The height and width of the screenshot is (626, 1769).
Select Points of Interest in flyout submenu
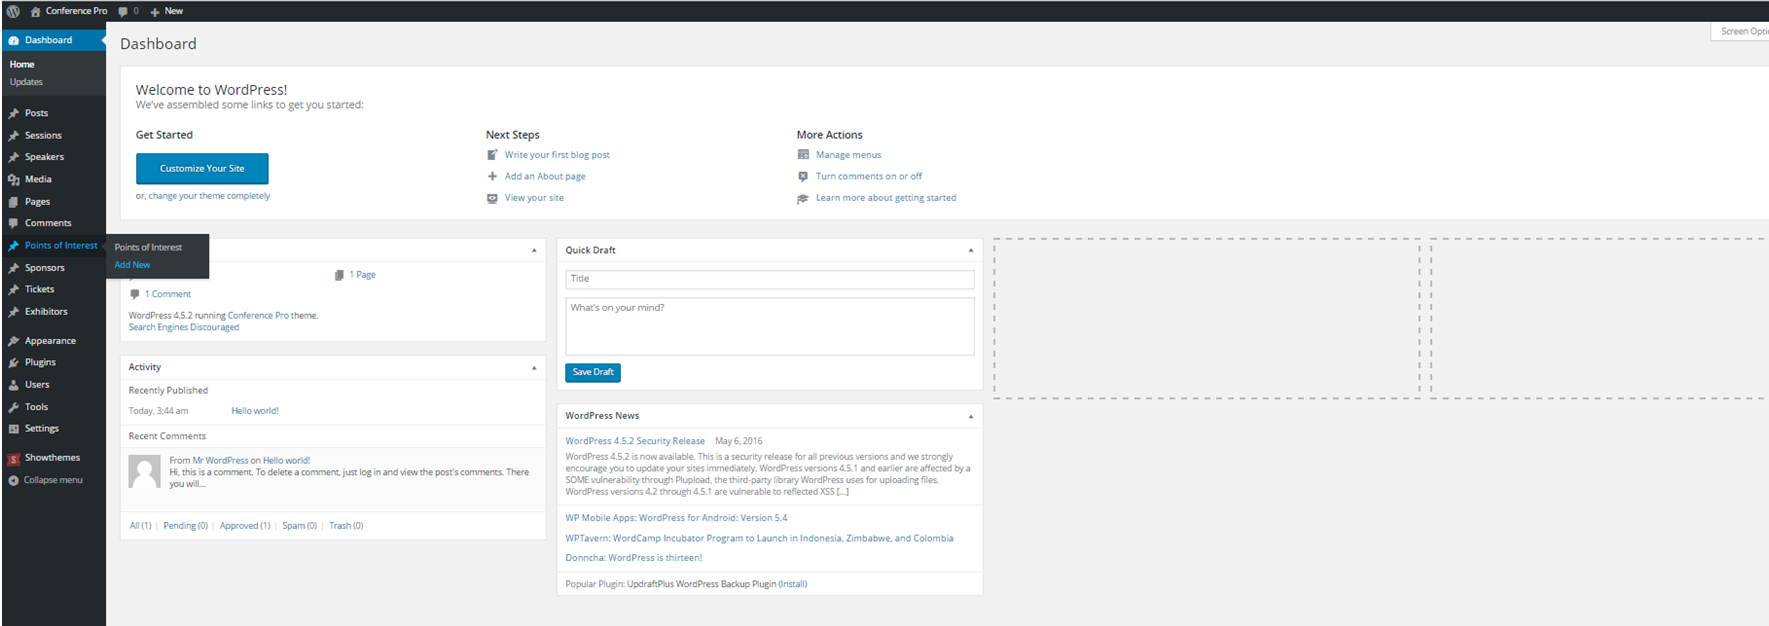pyautogui.click(x=148, y=248)
